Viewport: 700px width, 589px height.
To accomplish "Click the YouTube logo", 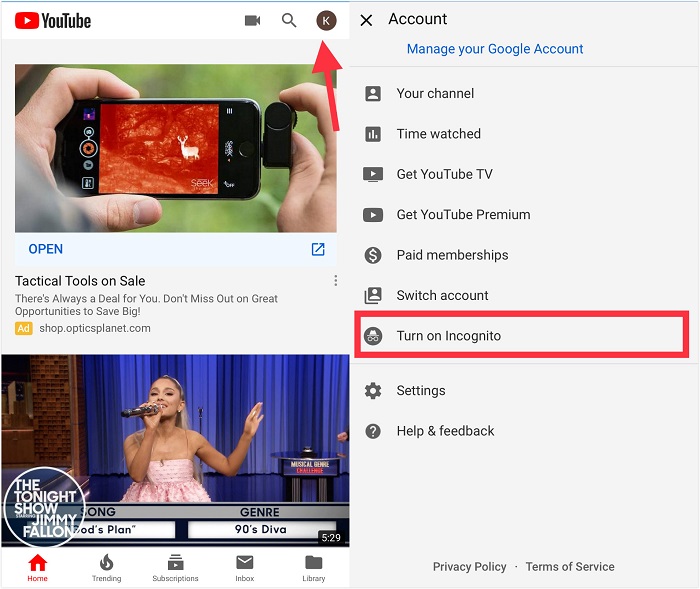I will tap(53, 21).
